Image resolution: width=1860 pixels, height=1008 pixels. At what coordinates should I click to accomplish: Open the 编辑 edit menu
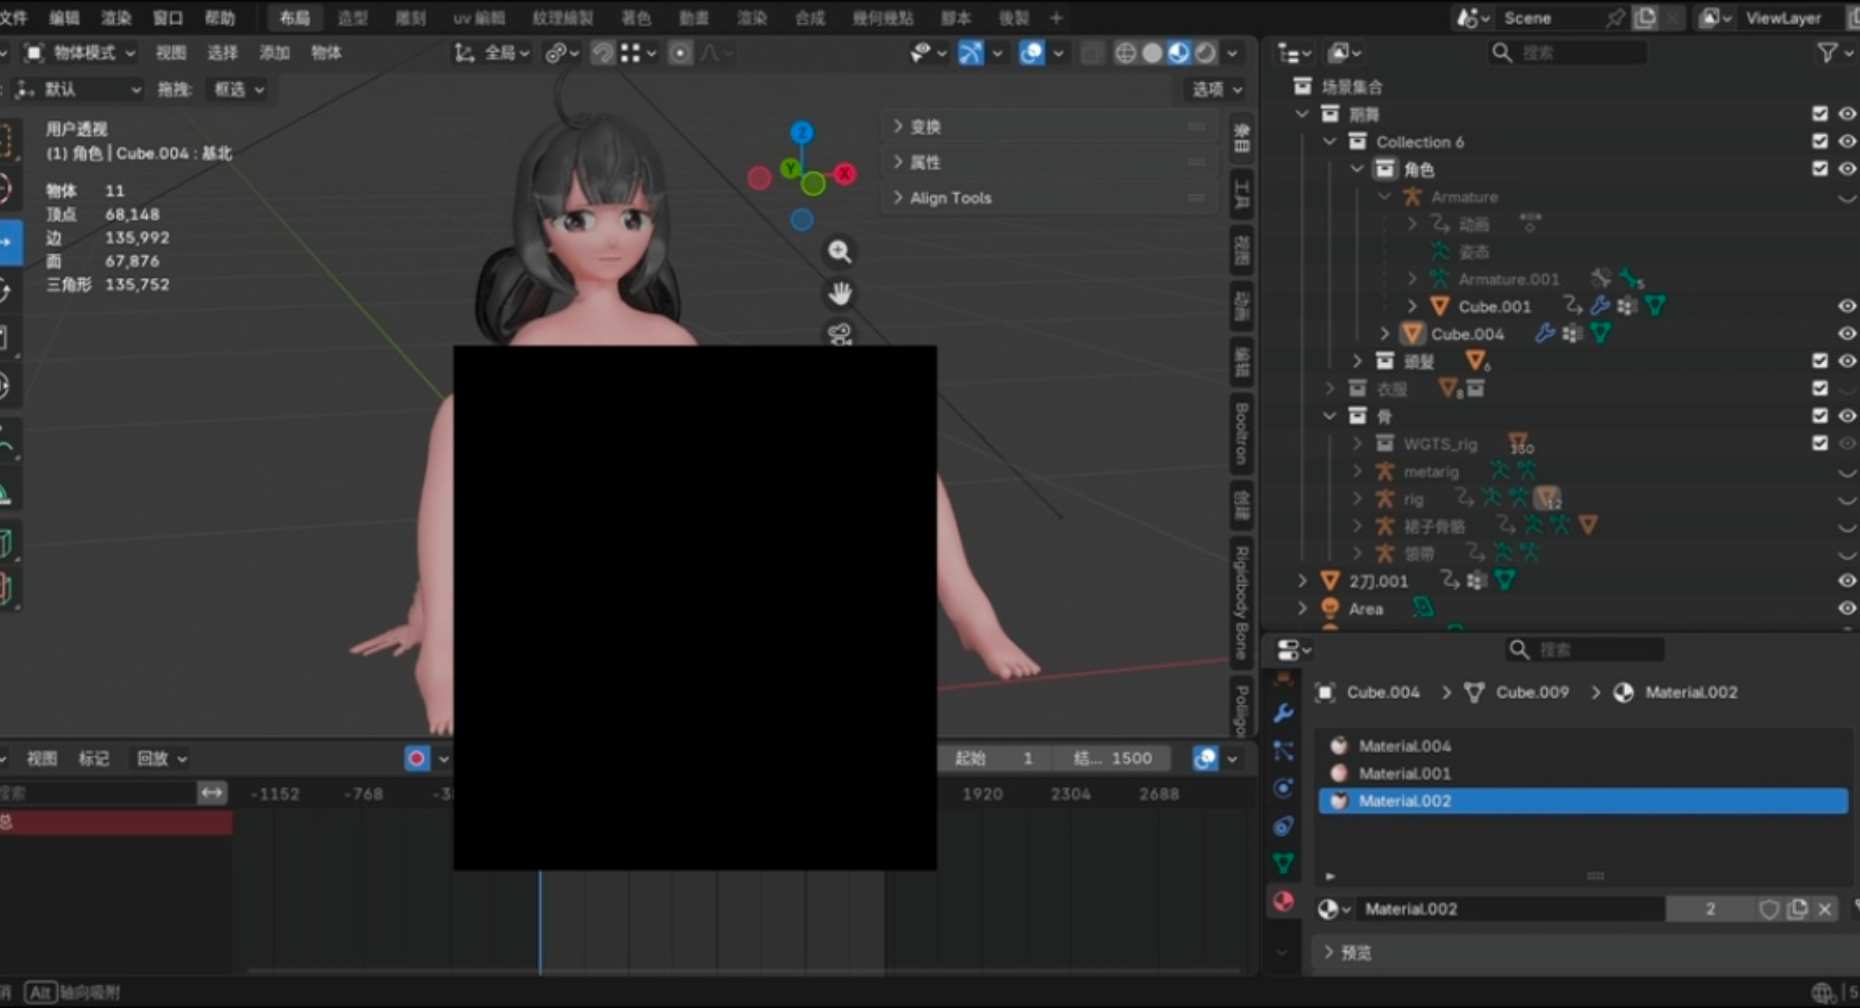(x=64, y=18)
